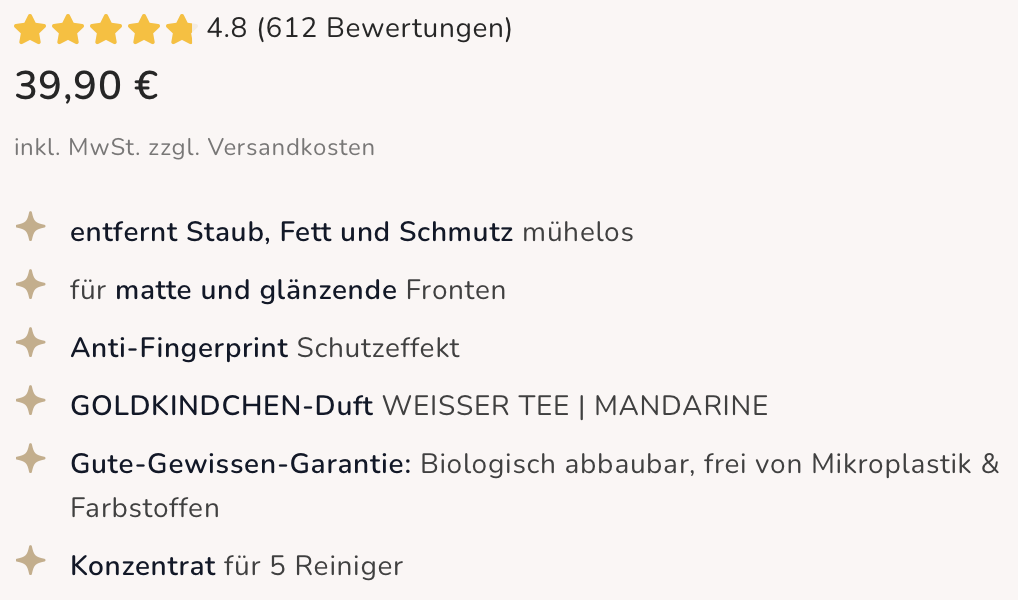This screenshot has height=600, width=1018.
Task: Click sparkle icon beside GOLDKINDCHEN-Duft line
Action: point(31,401)
